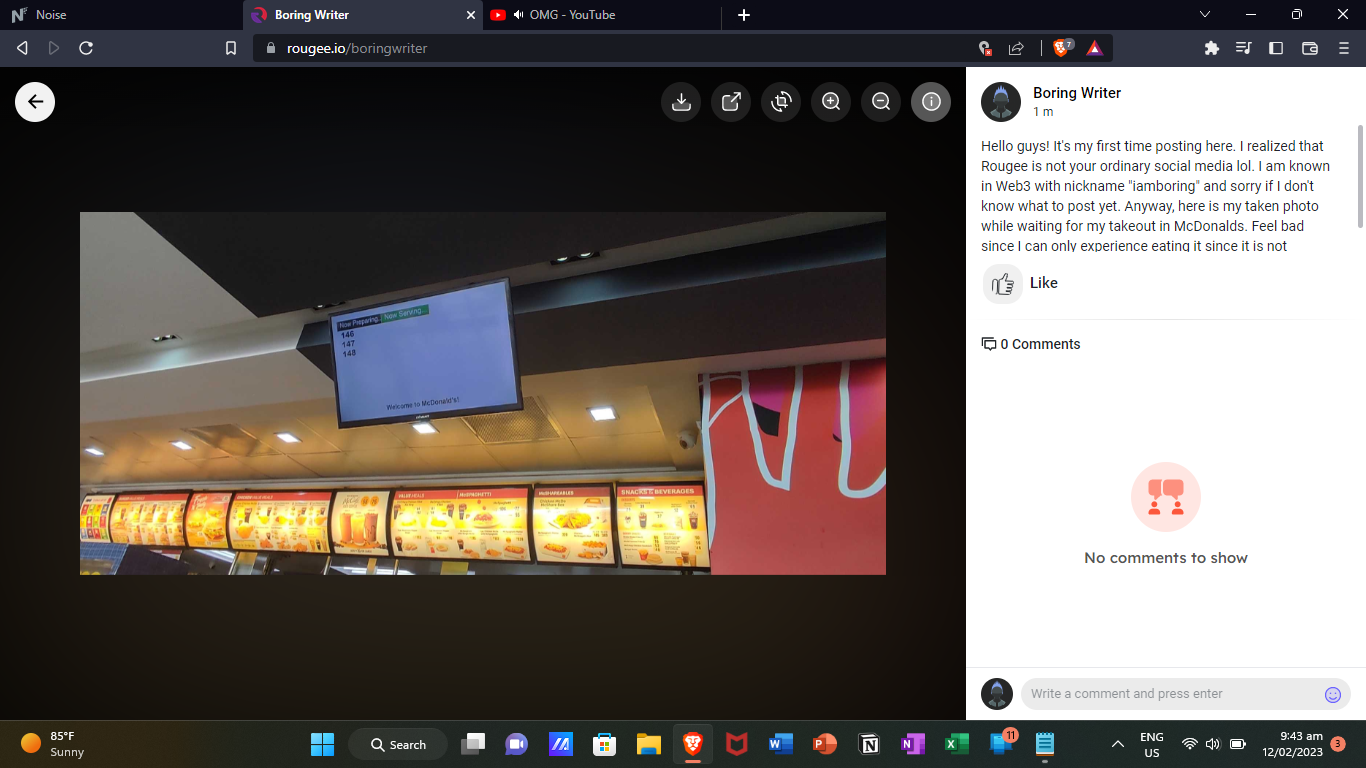The image size is (1366, 768).
Task: Click the "0 Comments" counter
Action: pos(1031,344)
